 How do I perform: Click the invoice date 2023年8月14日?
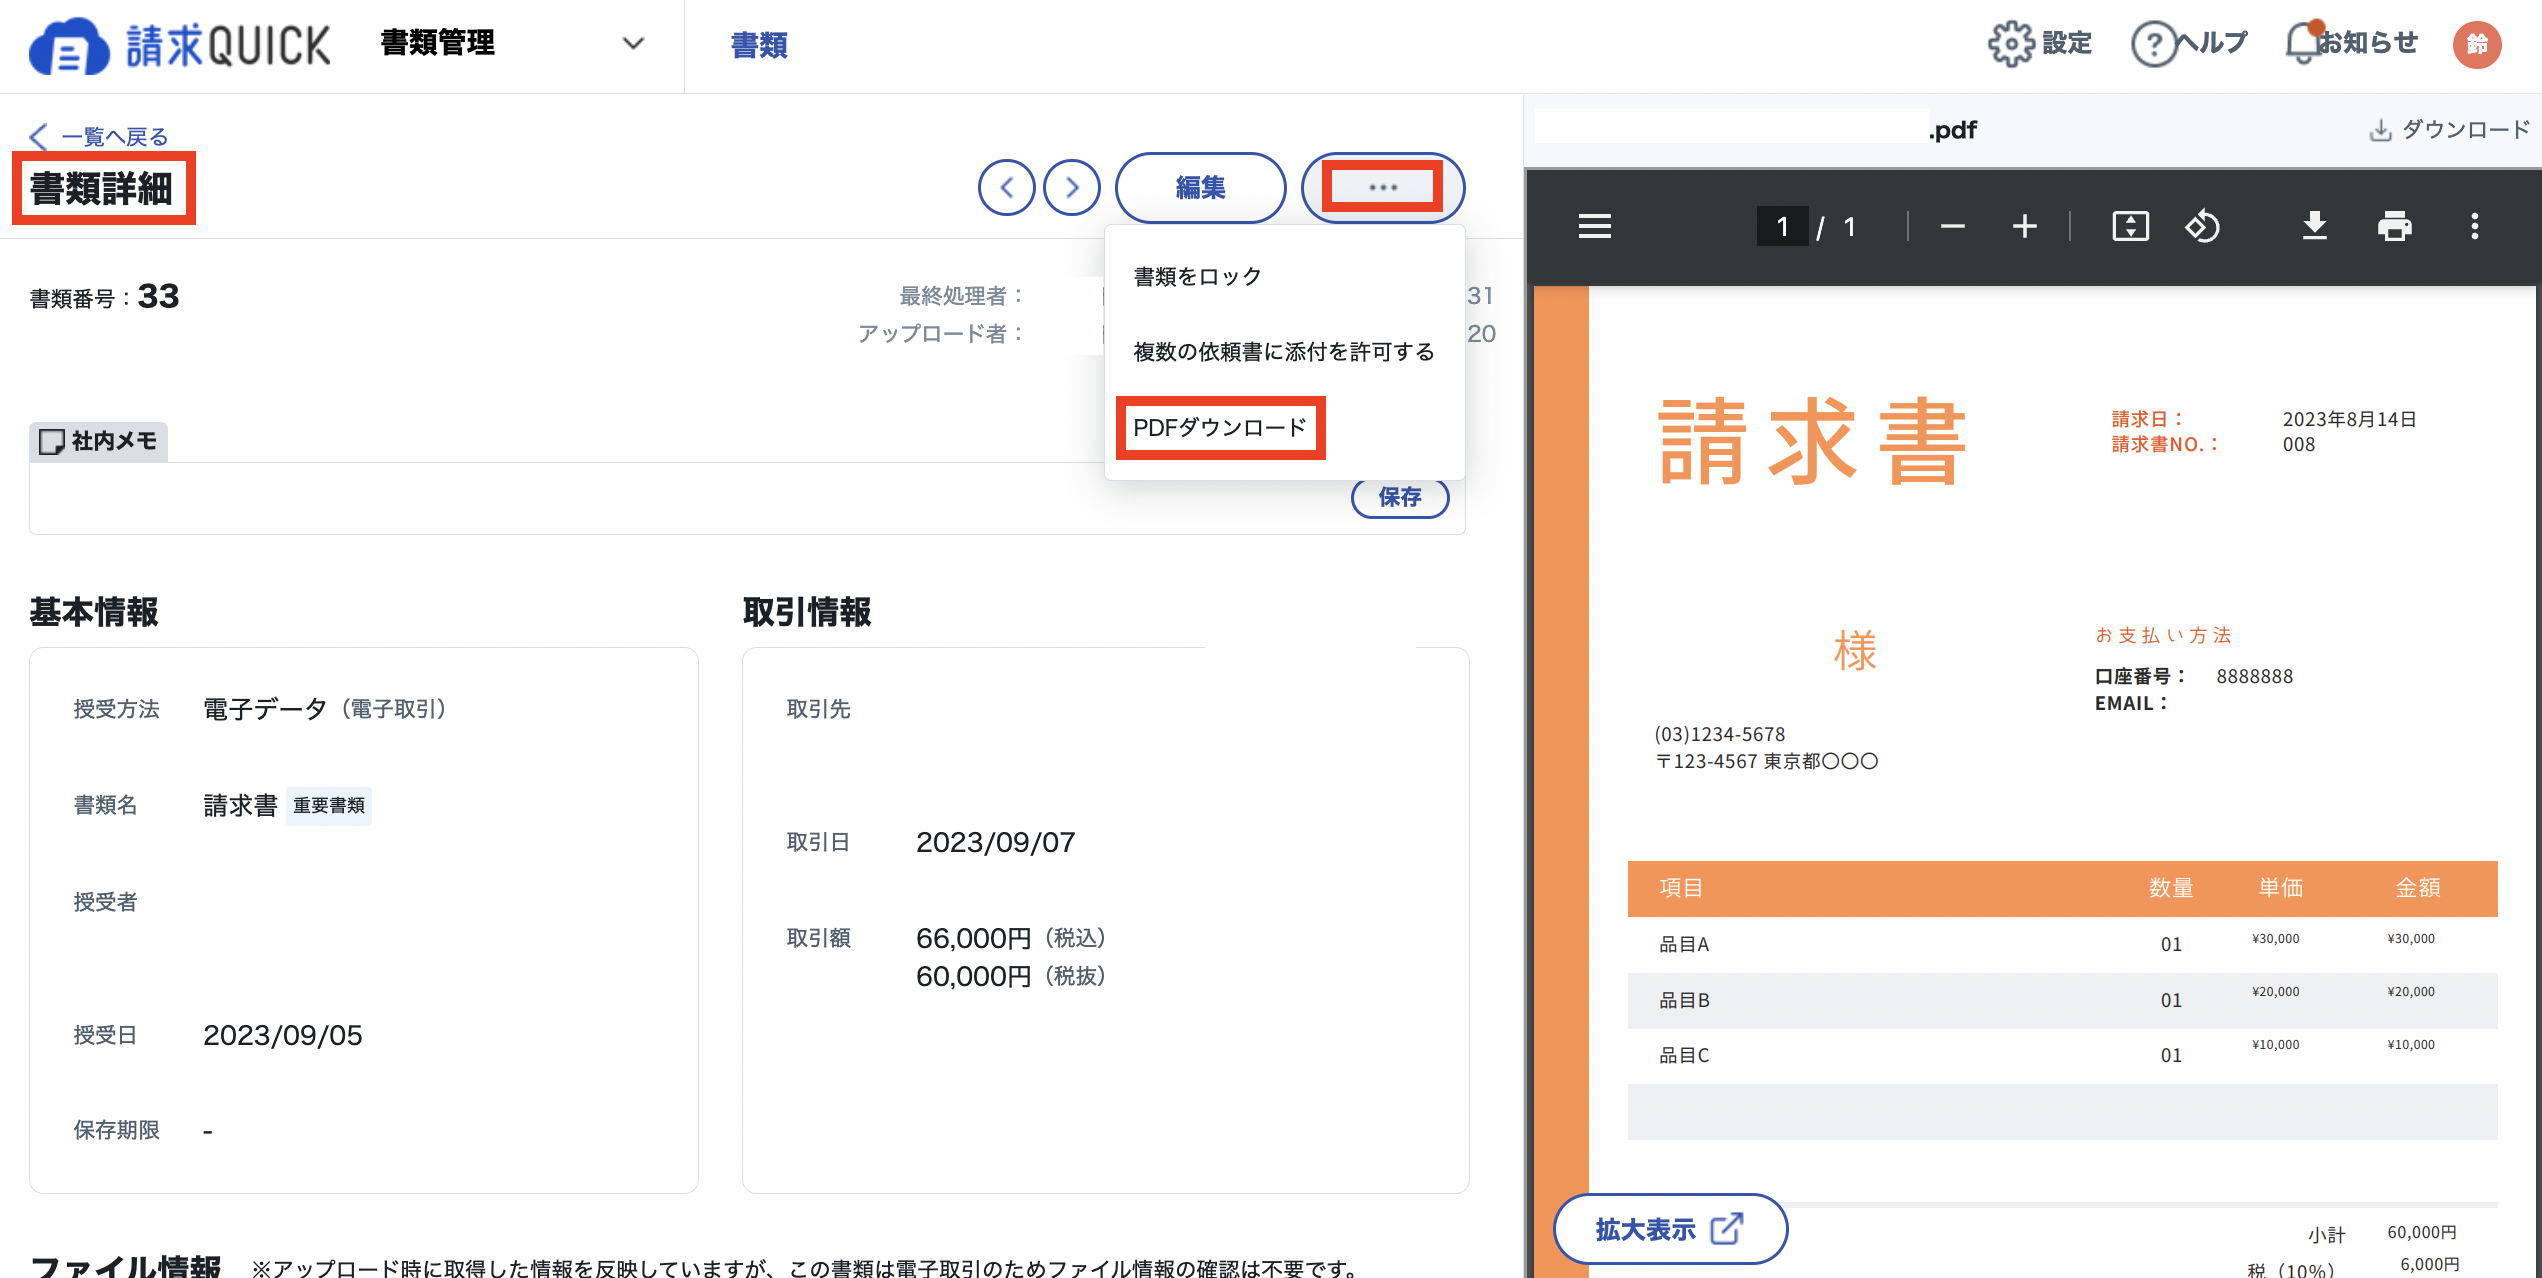click(x=2349, y=419)
